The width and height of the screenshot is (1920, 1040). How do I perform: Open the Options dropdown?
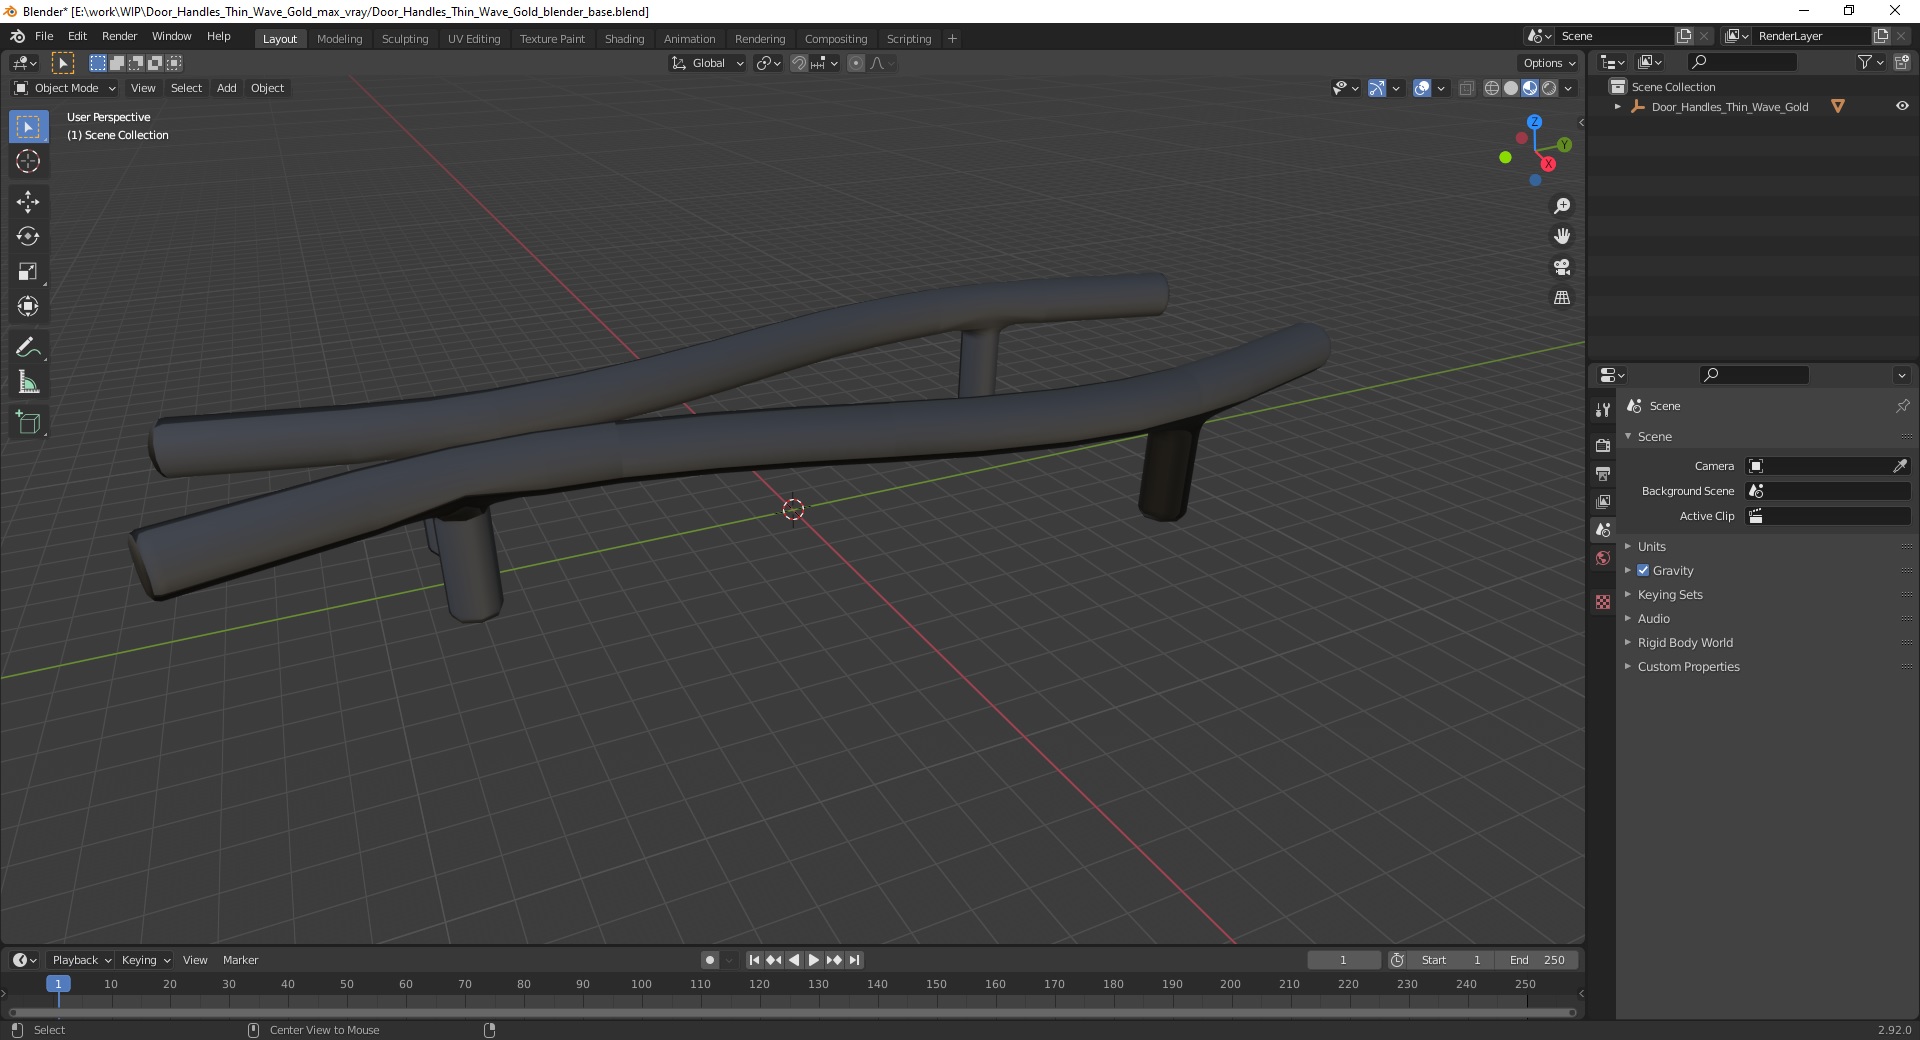[x=1549, y=63]
